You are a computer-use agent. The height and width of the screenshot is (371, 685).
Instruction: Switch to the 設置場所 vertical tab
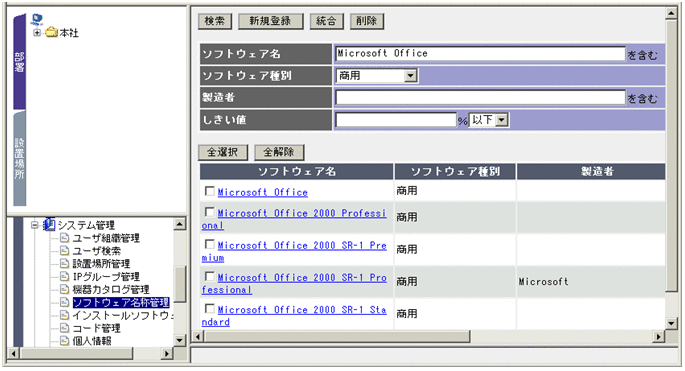coord(19,158)
